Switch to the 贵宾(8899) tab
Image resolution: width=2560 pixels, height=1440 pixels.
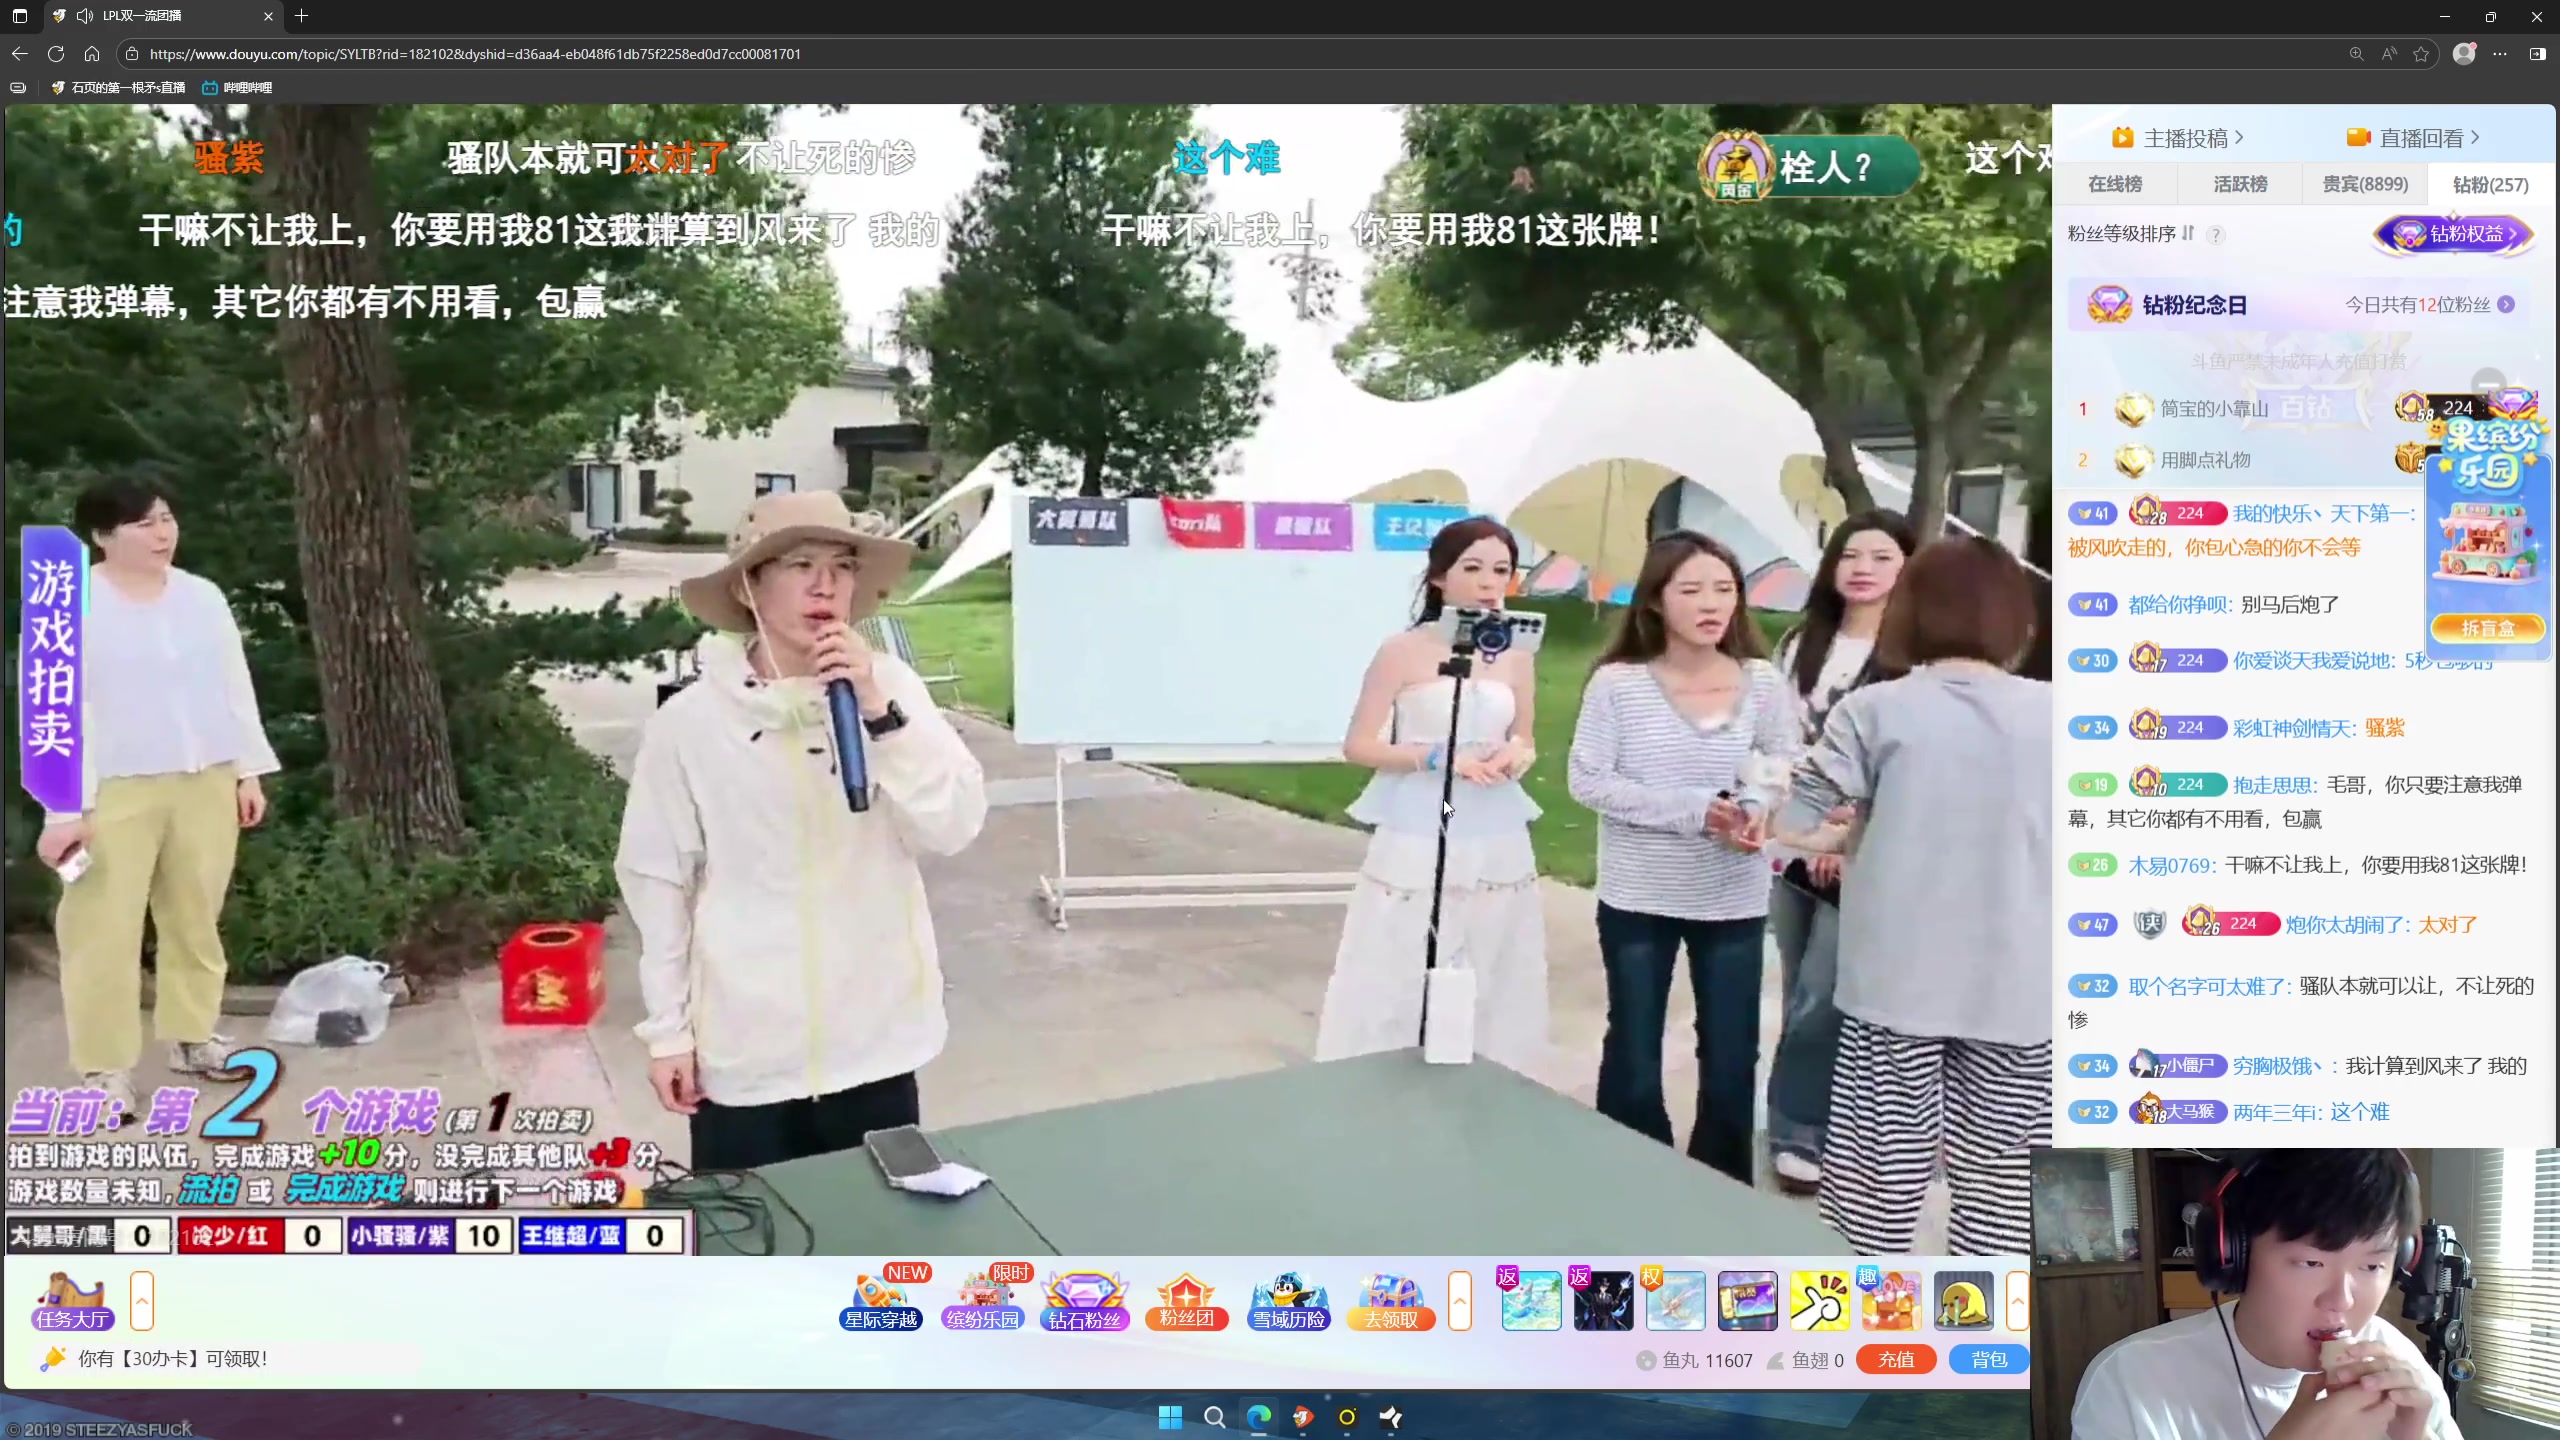[x=2365, y=184]
